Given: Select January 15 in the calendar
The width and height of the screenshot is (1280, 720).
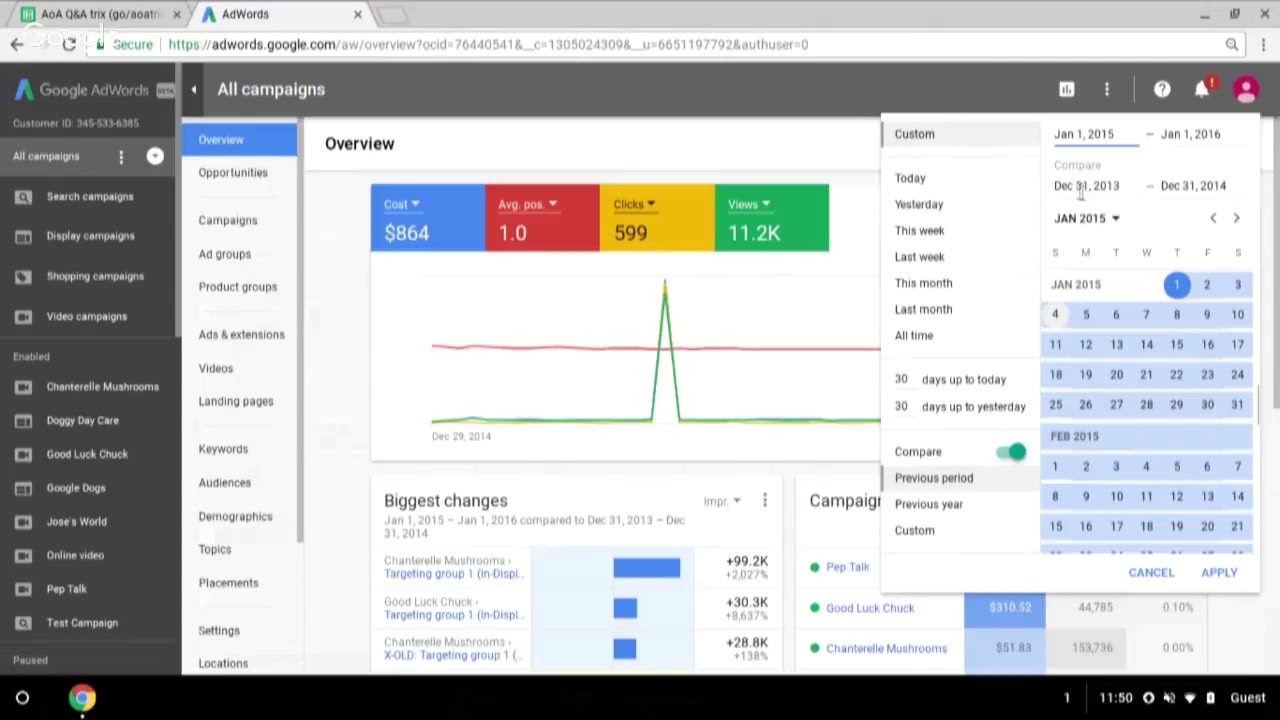Looking at the screenshot, I should click(x=1177, y=345).
